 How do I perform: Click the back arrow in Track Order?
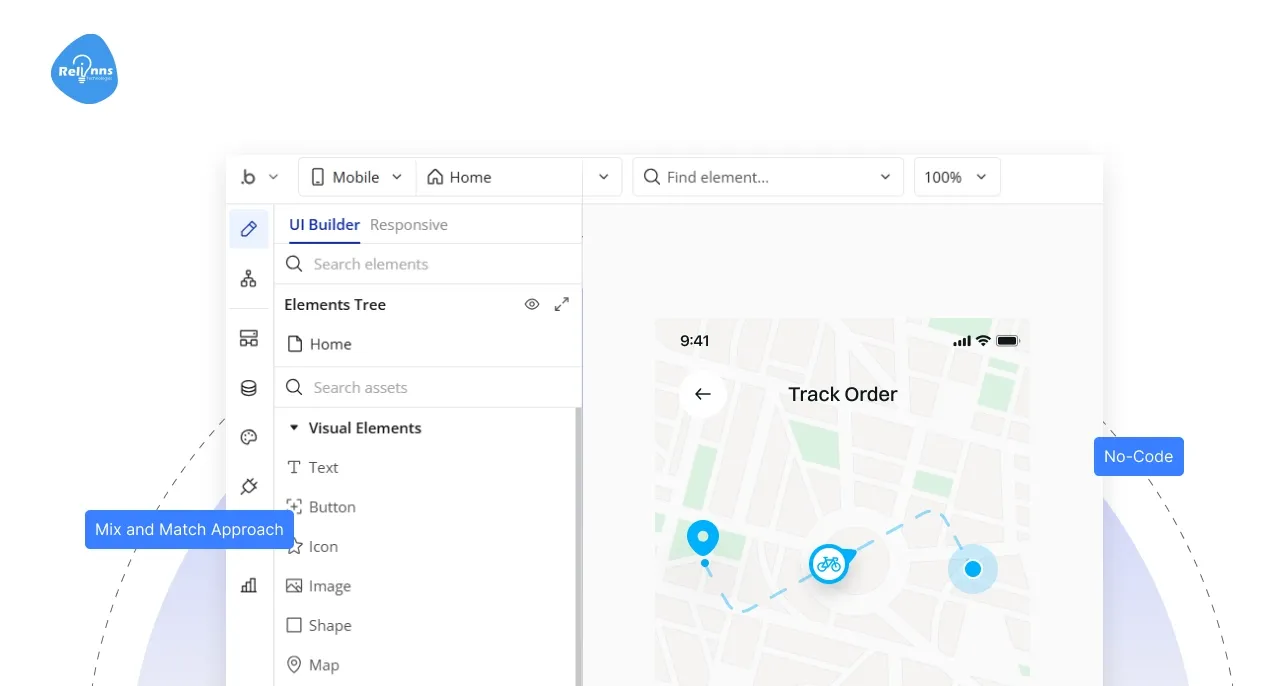click(703, 394)
